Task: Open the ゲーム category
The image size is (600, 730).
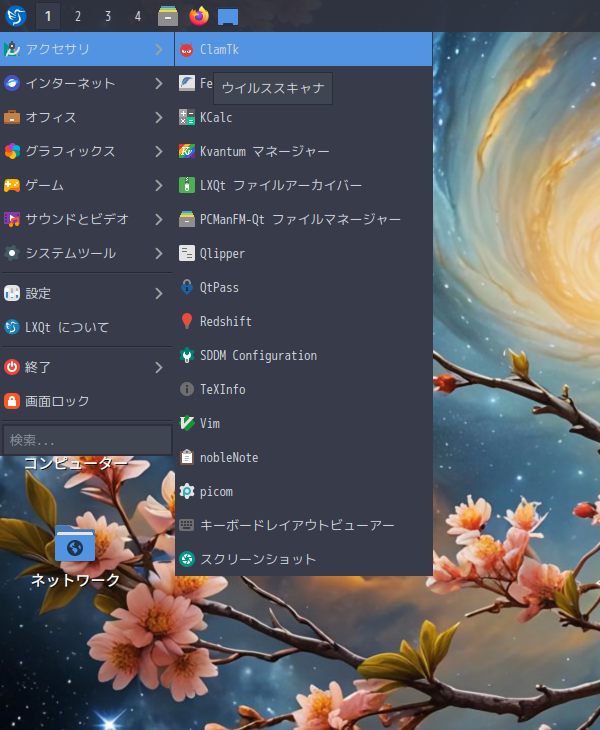Action: point(87,185)
